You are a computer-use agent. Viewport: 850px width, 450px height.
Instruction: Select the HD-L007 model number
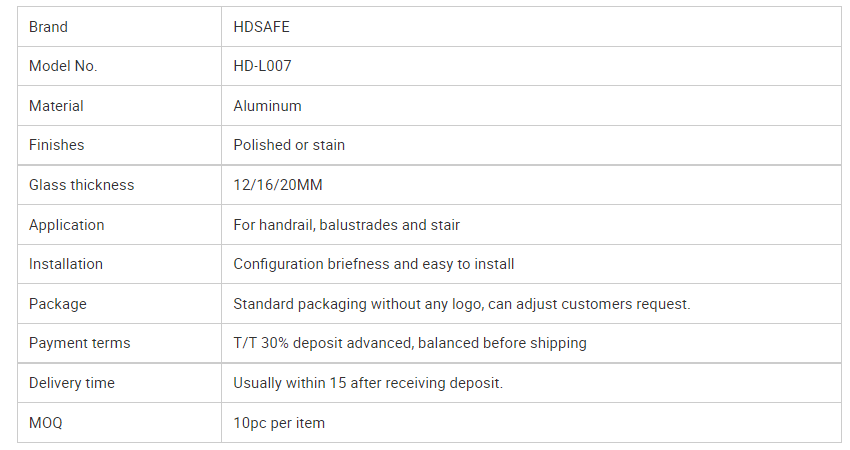(262, 66)
